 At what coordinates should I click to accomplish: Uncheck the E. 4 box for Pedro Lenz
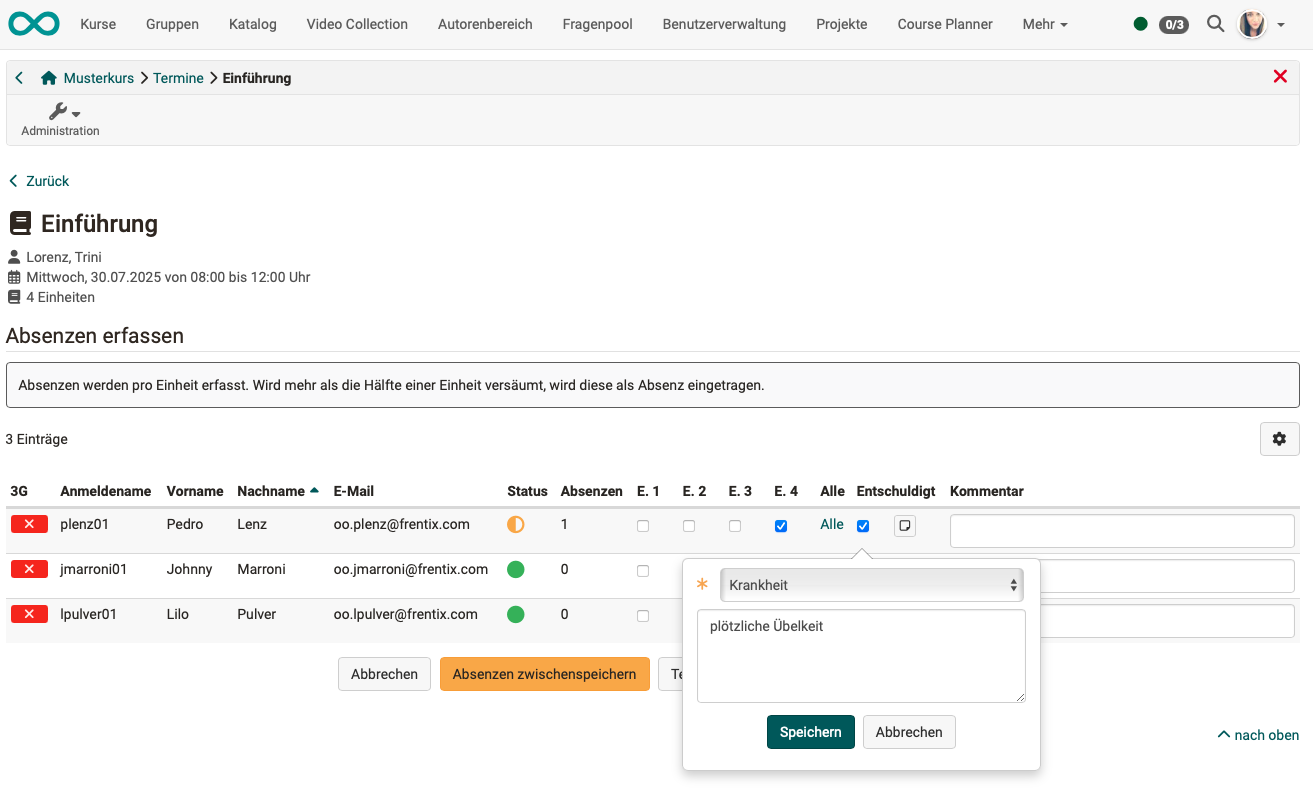[781, 525]
